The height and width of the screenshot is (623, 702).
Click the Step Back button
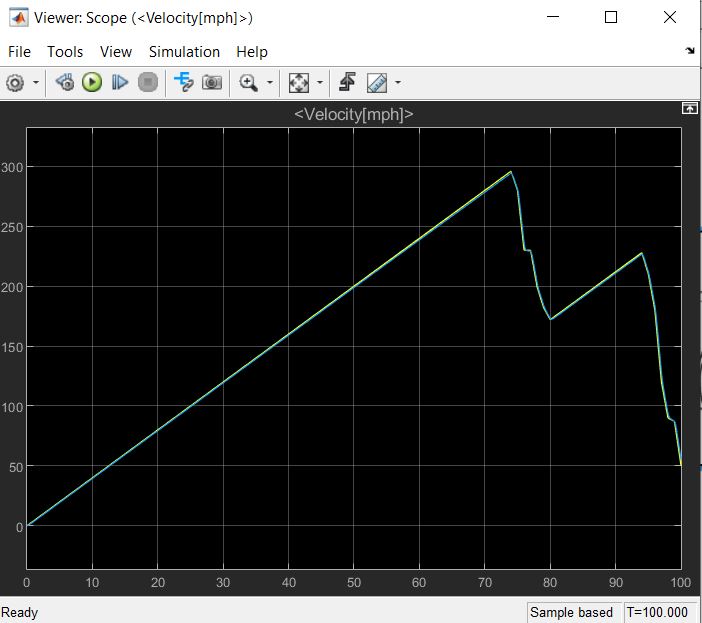pos(65,83)
